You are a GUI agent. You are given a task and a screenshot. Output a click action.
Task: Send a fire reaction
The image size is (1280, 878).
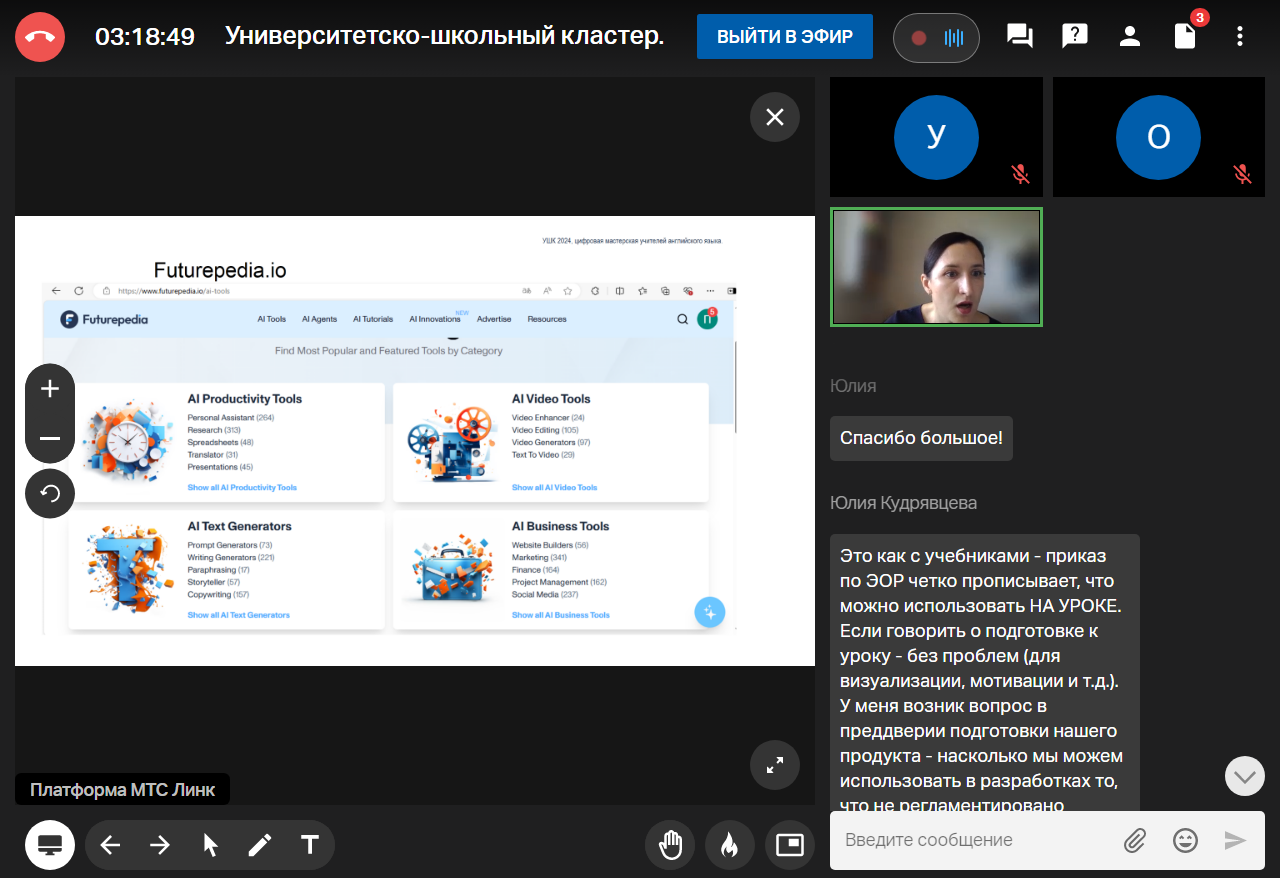(x=730, y=845)
